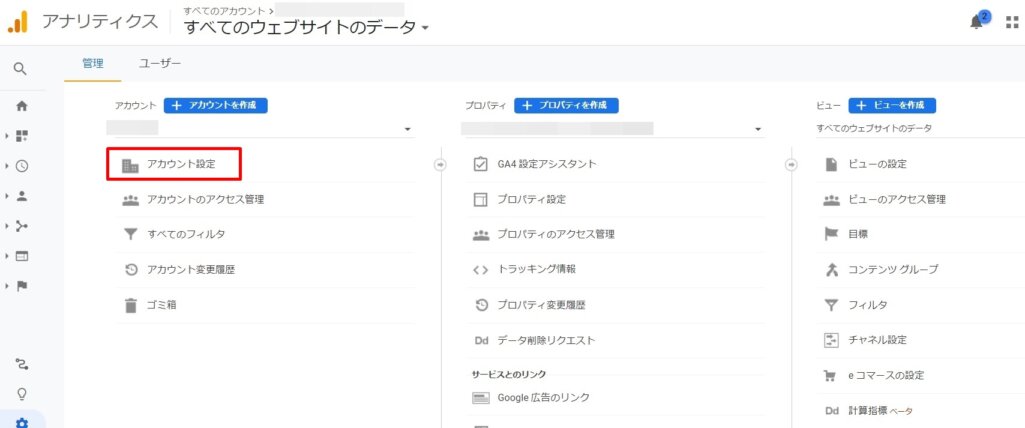Switch to the 管理 tab
Screen dimensions: 1025x428
(x=93, y=63)
